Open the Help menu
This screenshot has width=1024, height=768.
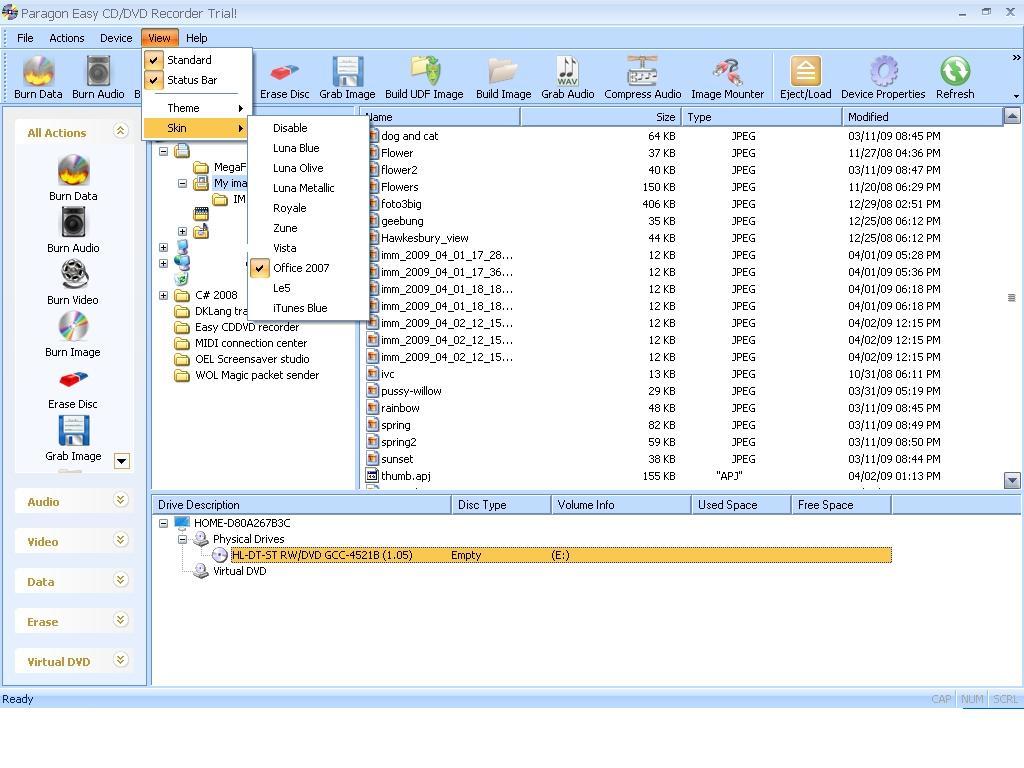tap(196, 38)
